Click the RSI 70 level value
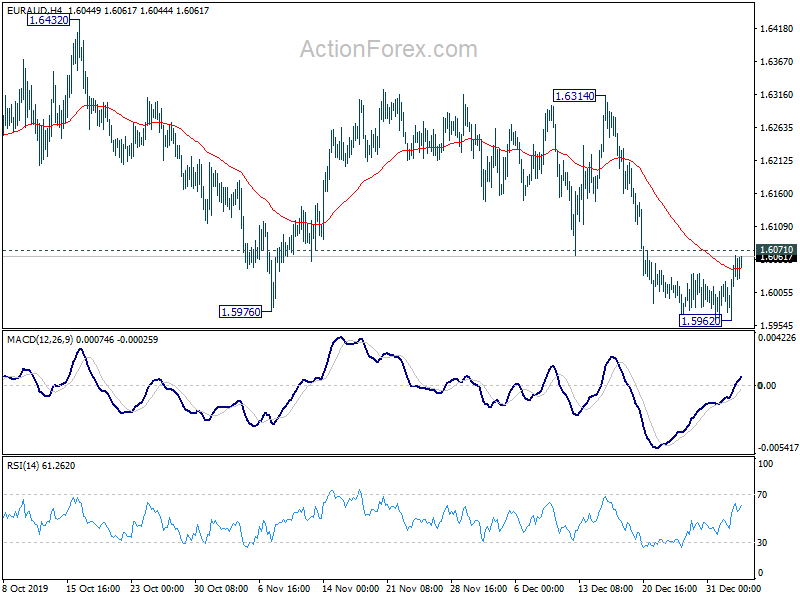The height and width of the screenshot is (600, 800). tap(762, 494)
